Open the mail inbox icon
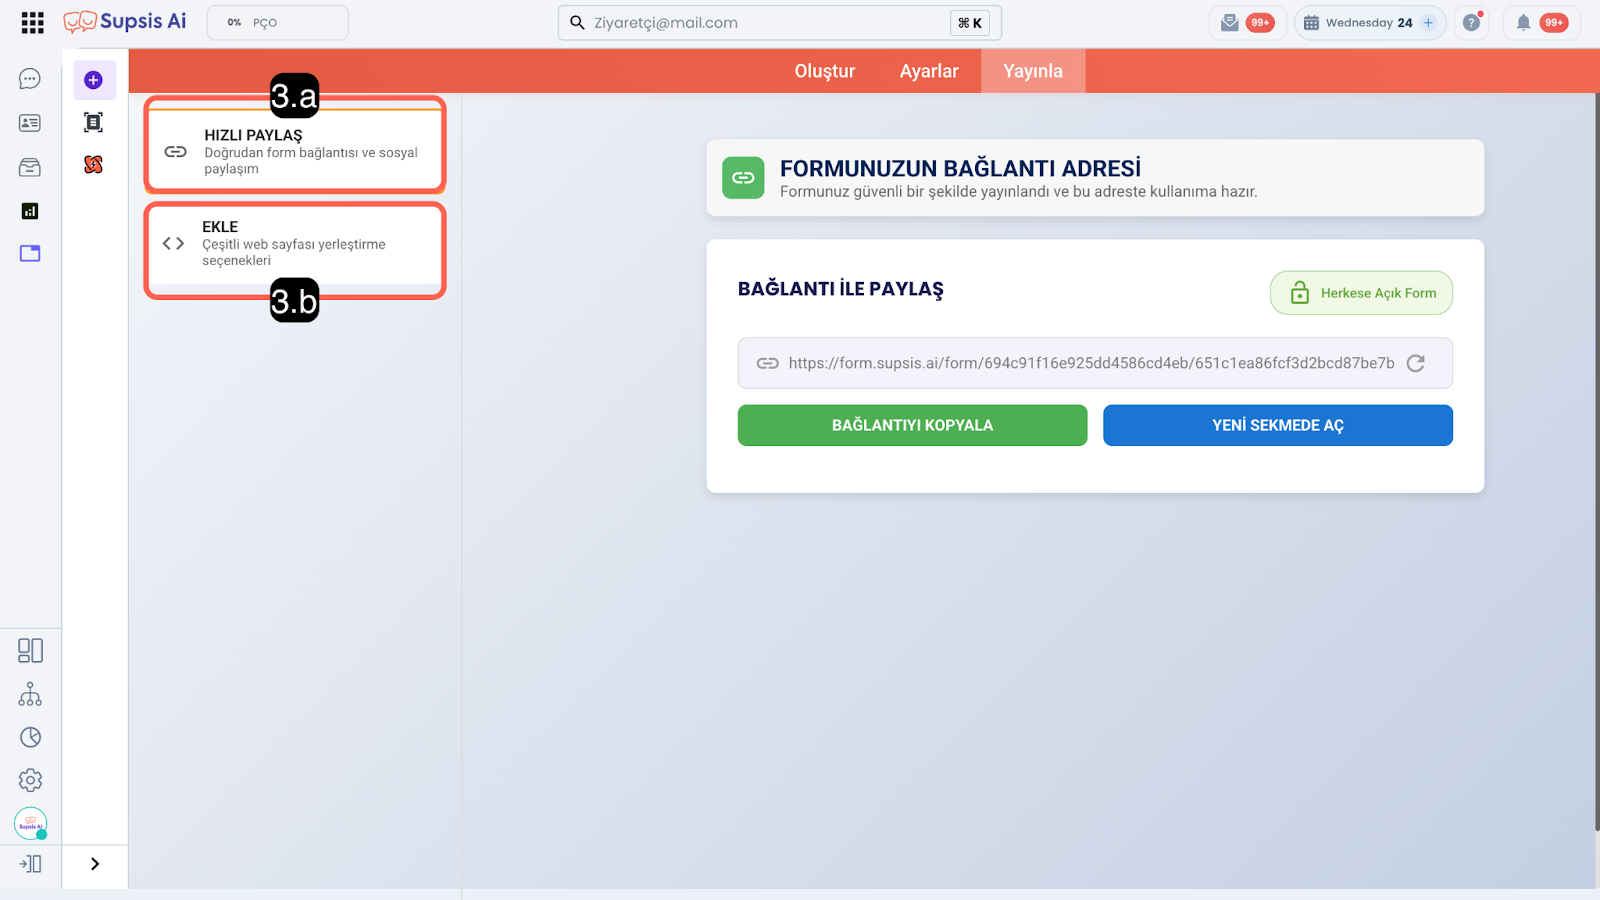Image resolution: width=1600 pixels, height=900 pixels. (x=1230, y=23)
